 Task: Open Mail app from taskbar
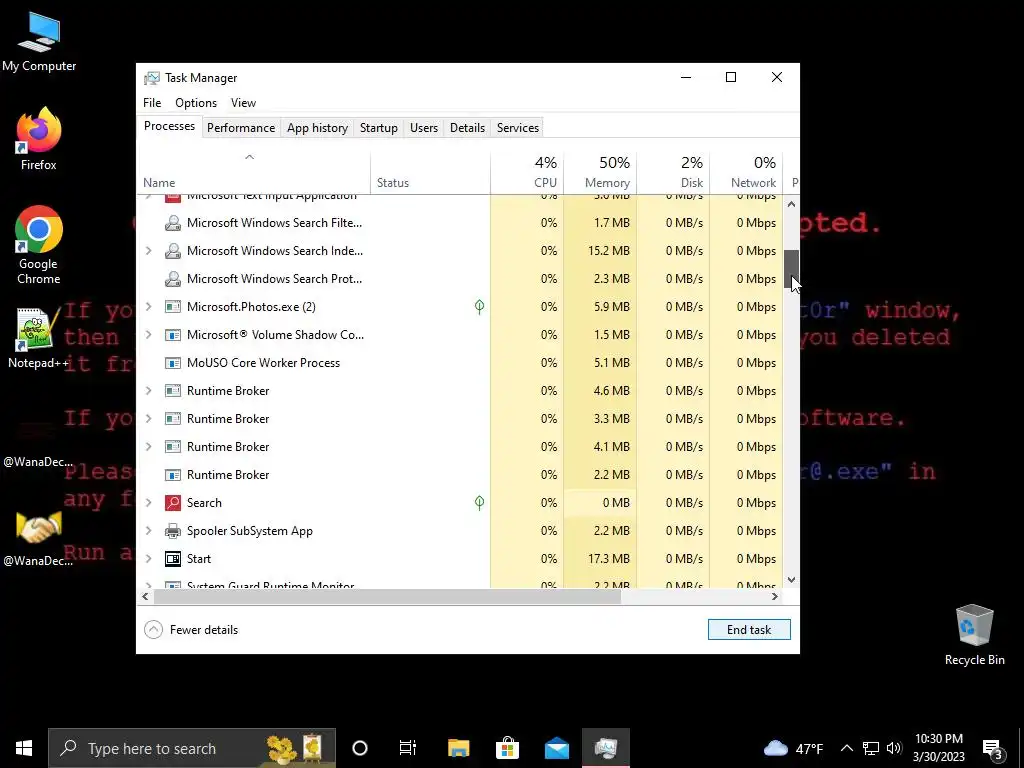click(557, 748)
